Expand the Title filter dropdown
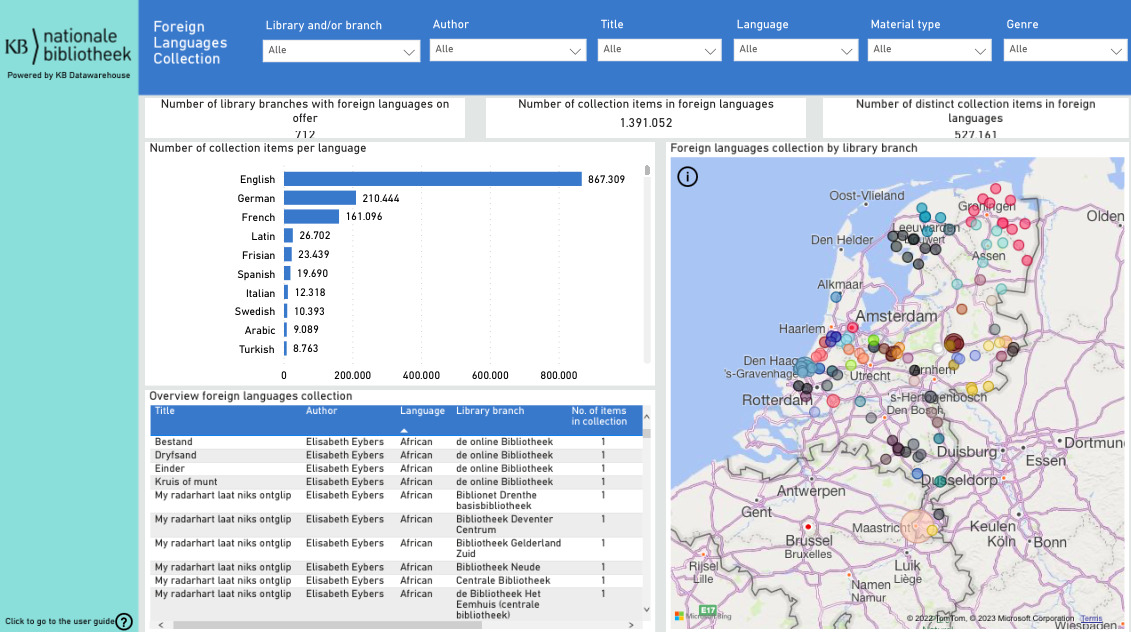Viewport: 1131px width, 632px height. point(659,50)
